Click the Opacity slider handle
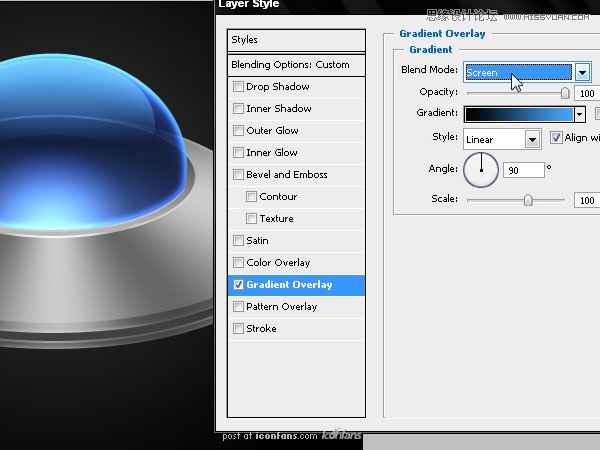 (x=565, y=93)
